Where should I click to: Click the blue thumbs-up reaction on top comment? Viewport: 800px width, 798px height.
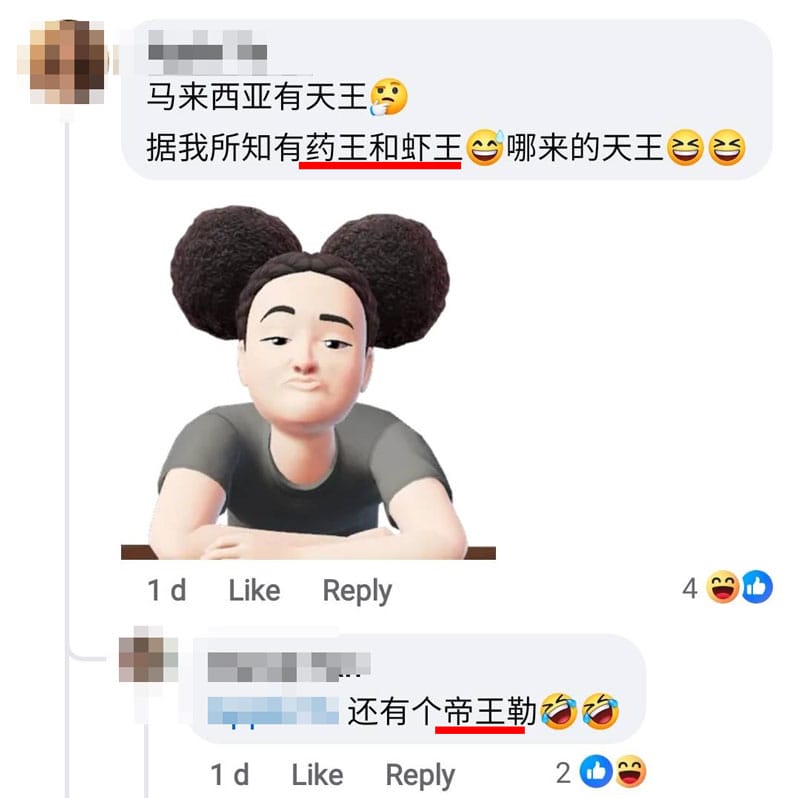757,587
